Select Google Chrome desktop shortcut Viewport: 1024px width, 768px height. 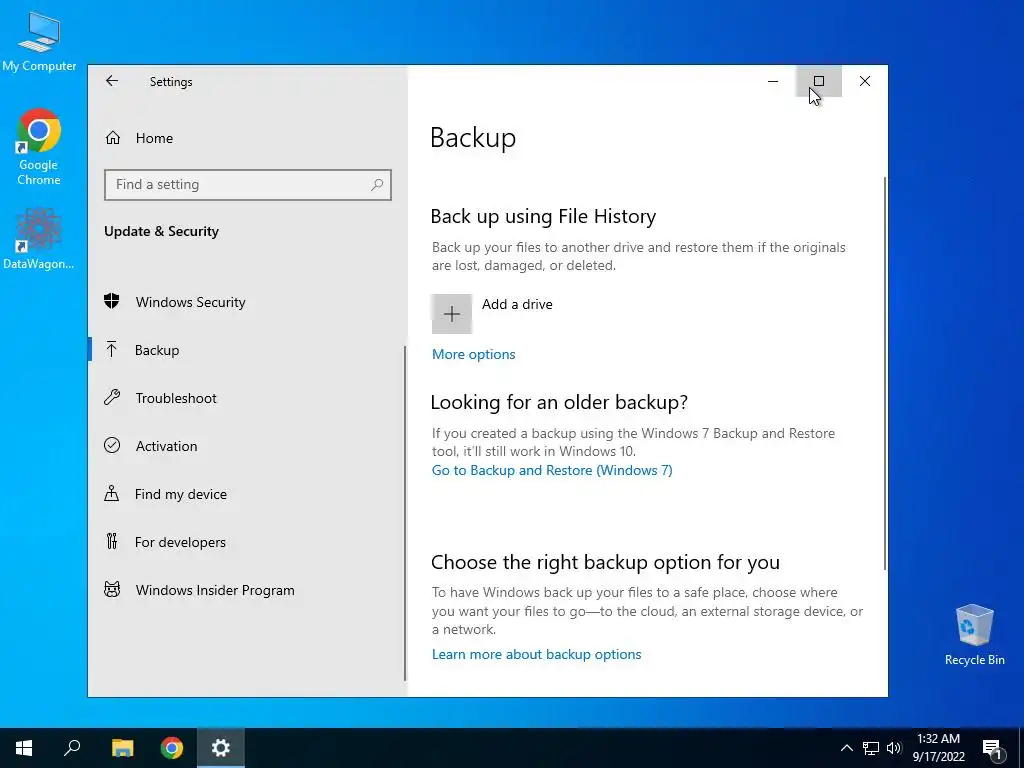click(39, 147)
